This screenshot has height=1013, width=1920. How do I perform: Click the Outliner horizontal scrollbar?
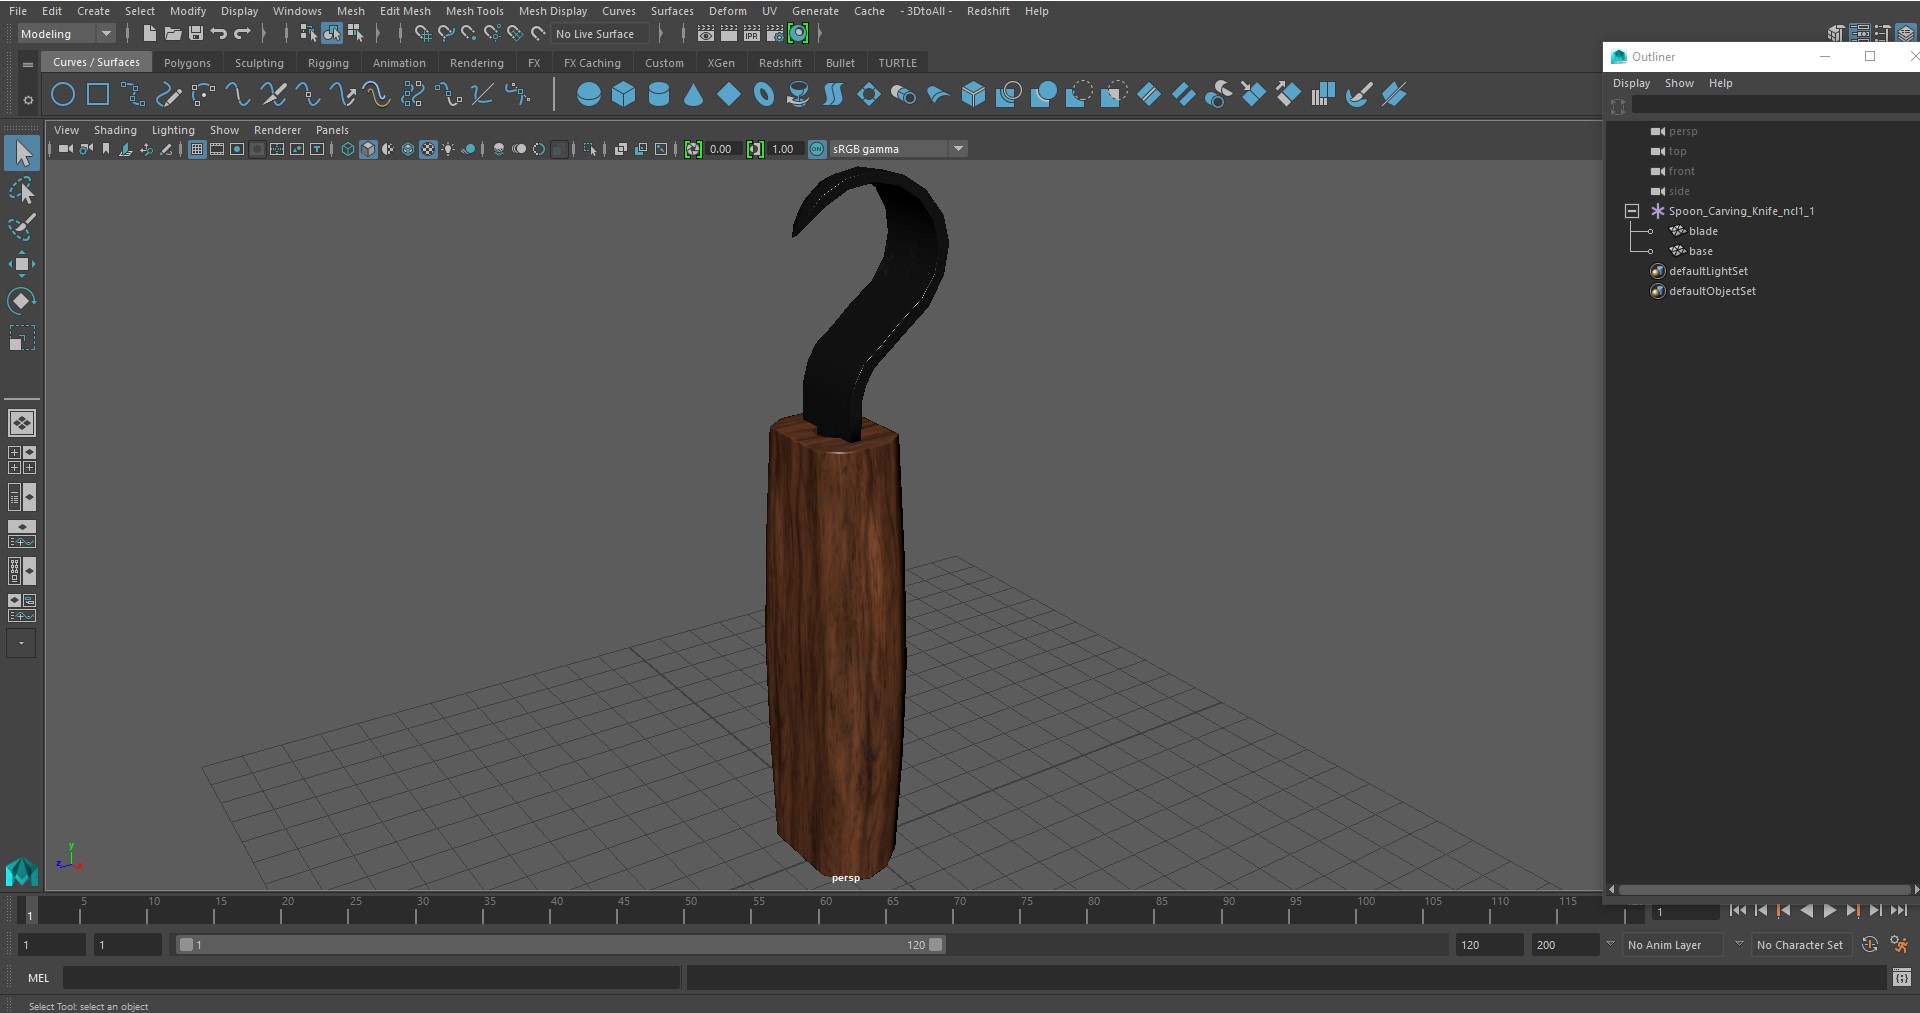coord(1764,889)
